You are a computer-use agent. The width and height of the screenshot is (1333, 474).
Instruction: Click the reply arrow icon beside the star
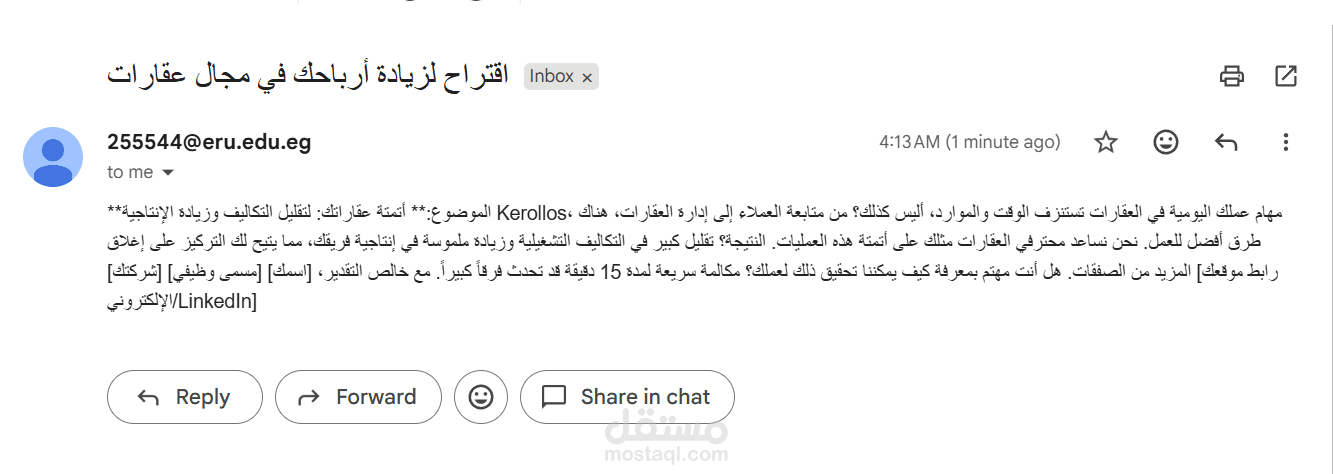click(x=1226, y=142)
